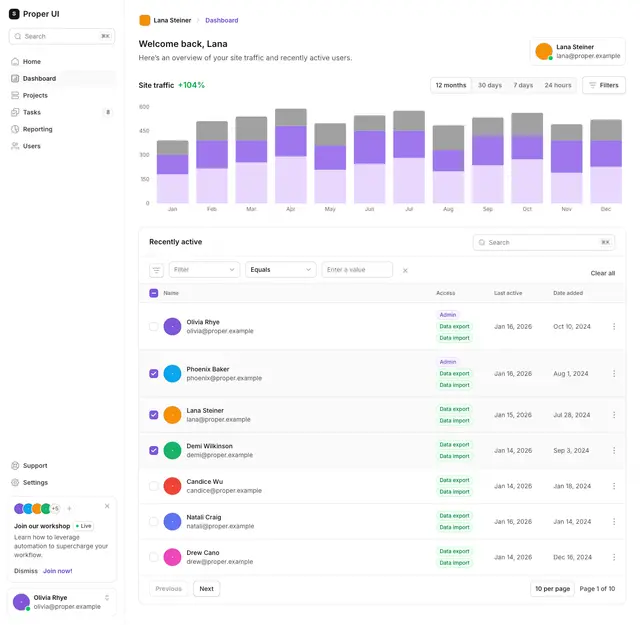Open Users in the sidebar

(x=62, y=146)
